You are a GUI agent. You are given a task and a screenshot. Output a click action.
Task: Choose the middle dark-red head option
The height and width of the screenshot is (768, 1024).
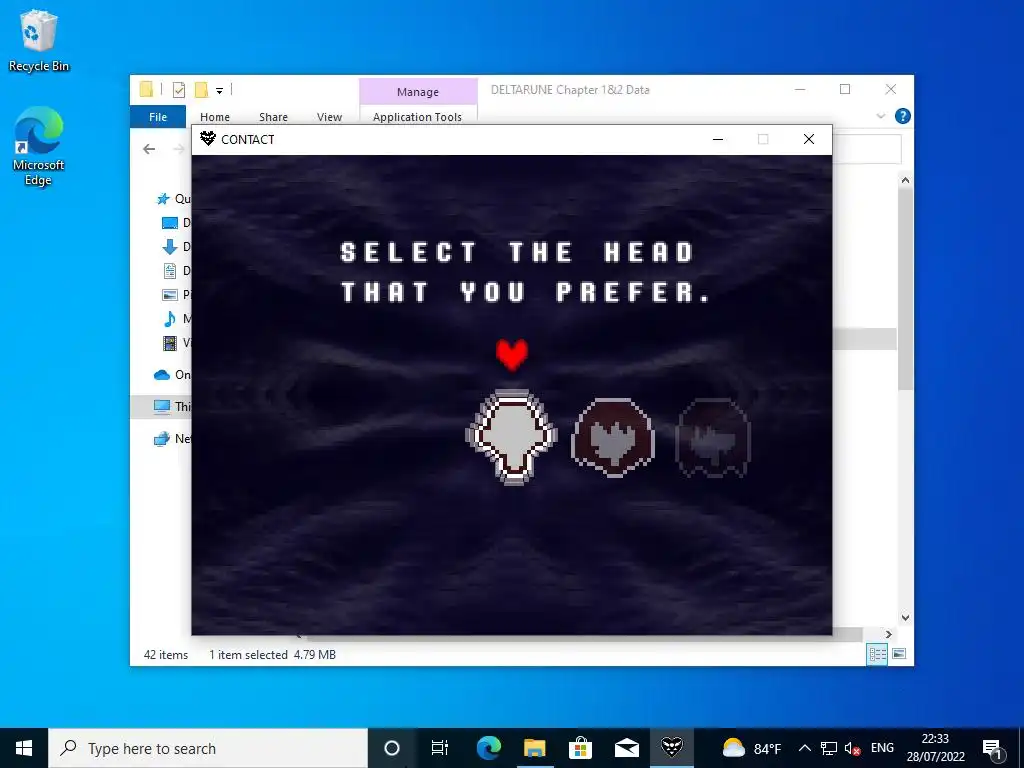click(613, 438)
